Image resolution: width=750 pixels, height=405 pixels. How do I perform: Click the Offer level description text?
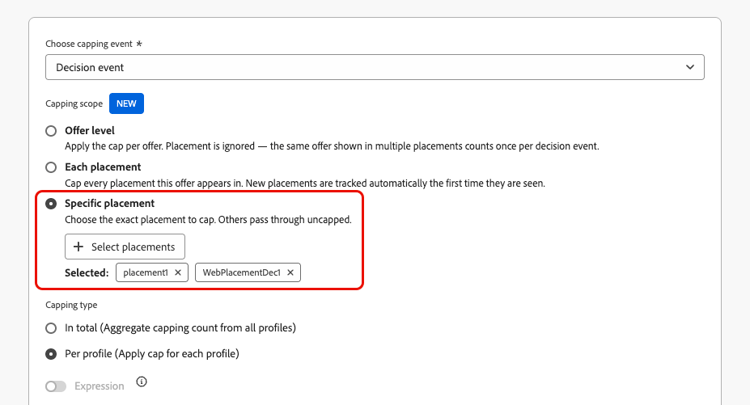pos(332,146)
